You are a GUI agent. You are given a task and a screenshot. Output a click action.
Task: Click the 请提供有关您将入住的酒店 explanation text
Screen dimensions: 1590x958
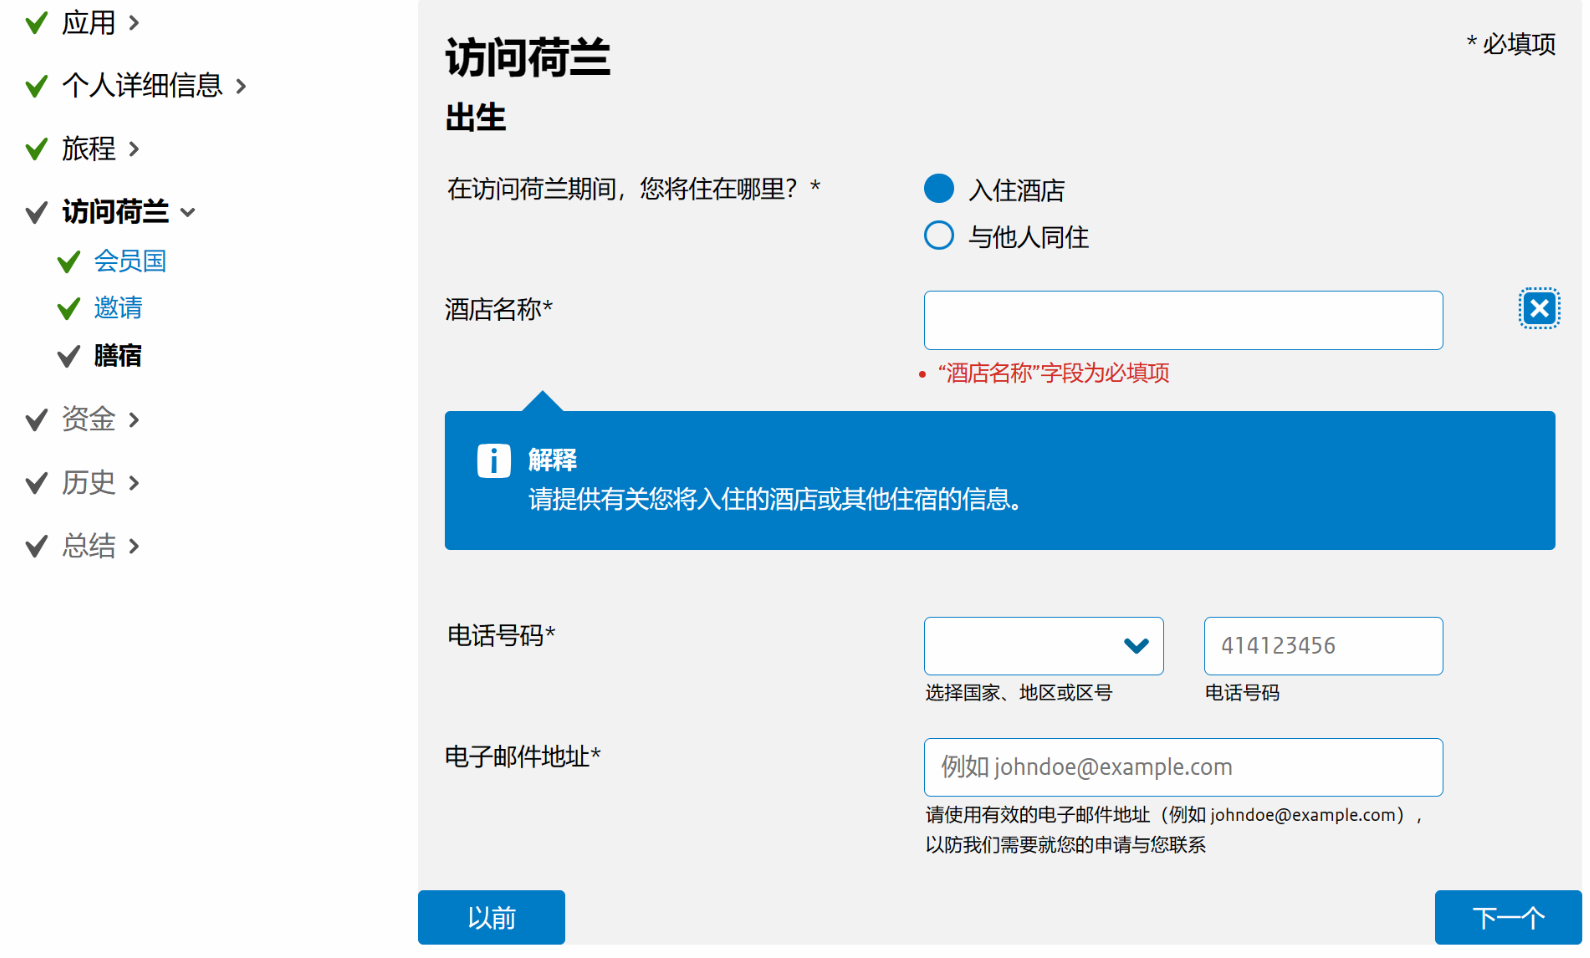coord(776,499)
